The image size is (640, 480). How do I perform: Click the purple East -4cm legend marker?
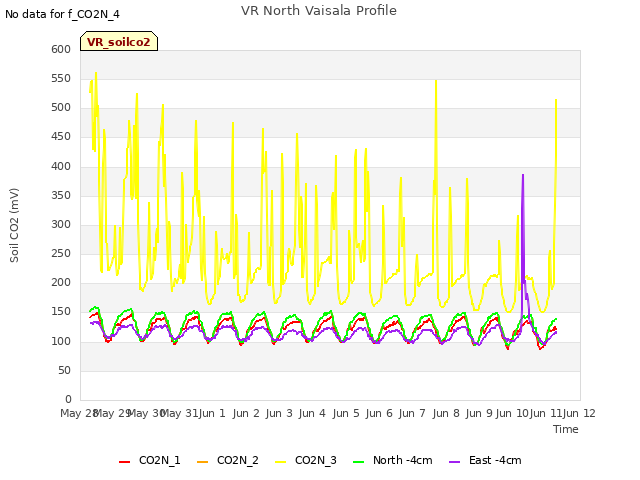pyautogui.click(x=455, y=462)
